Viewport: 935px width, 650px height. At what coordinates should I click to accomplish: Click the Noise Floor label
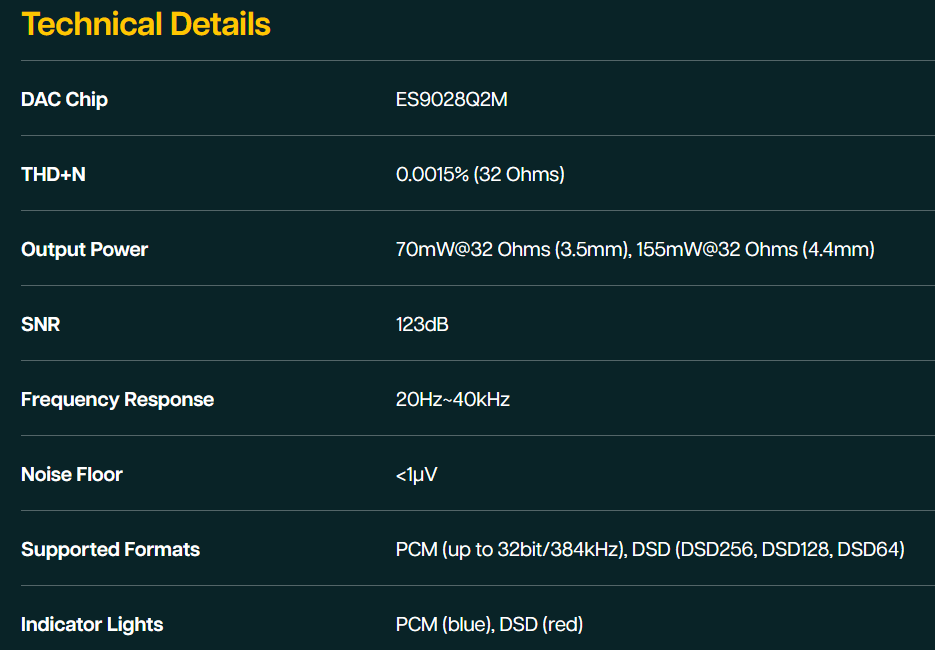pos(72,475)
